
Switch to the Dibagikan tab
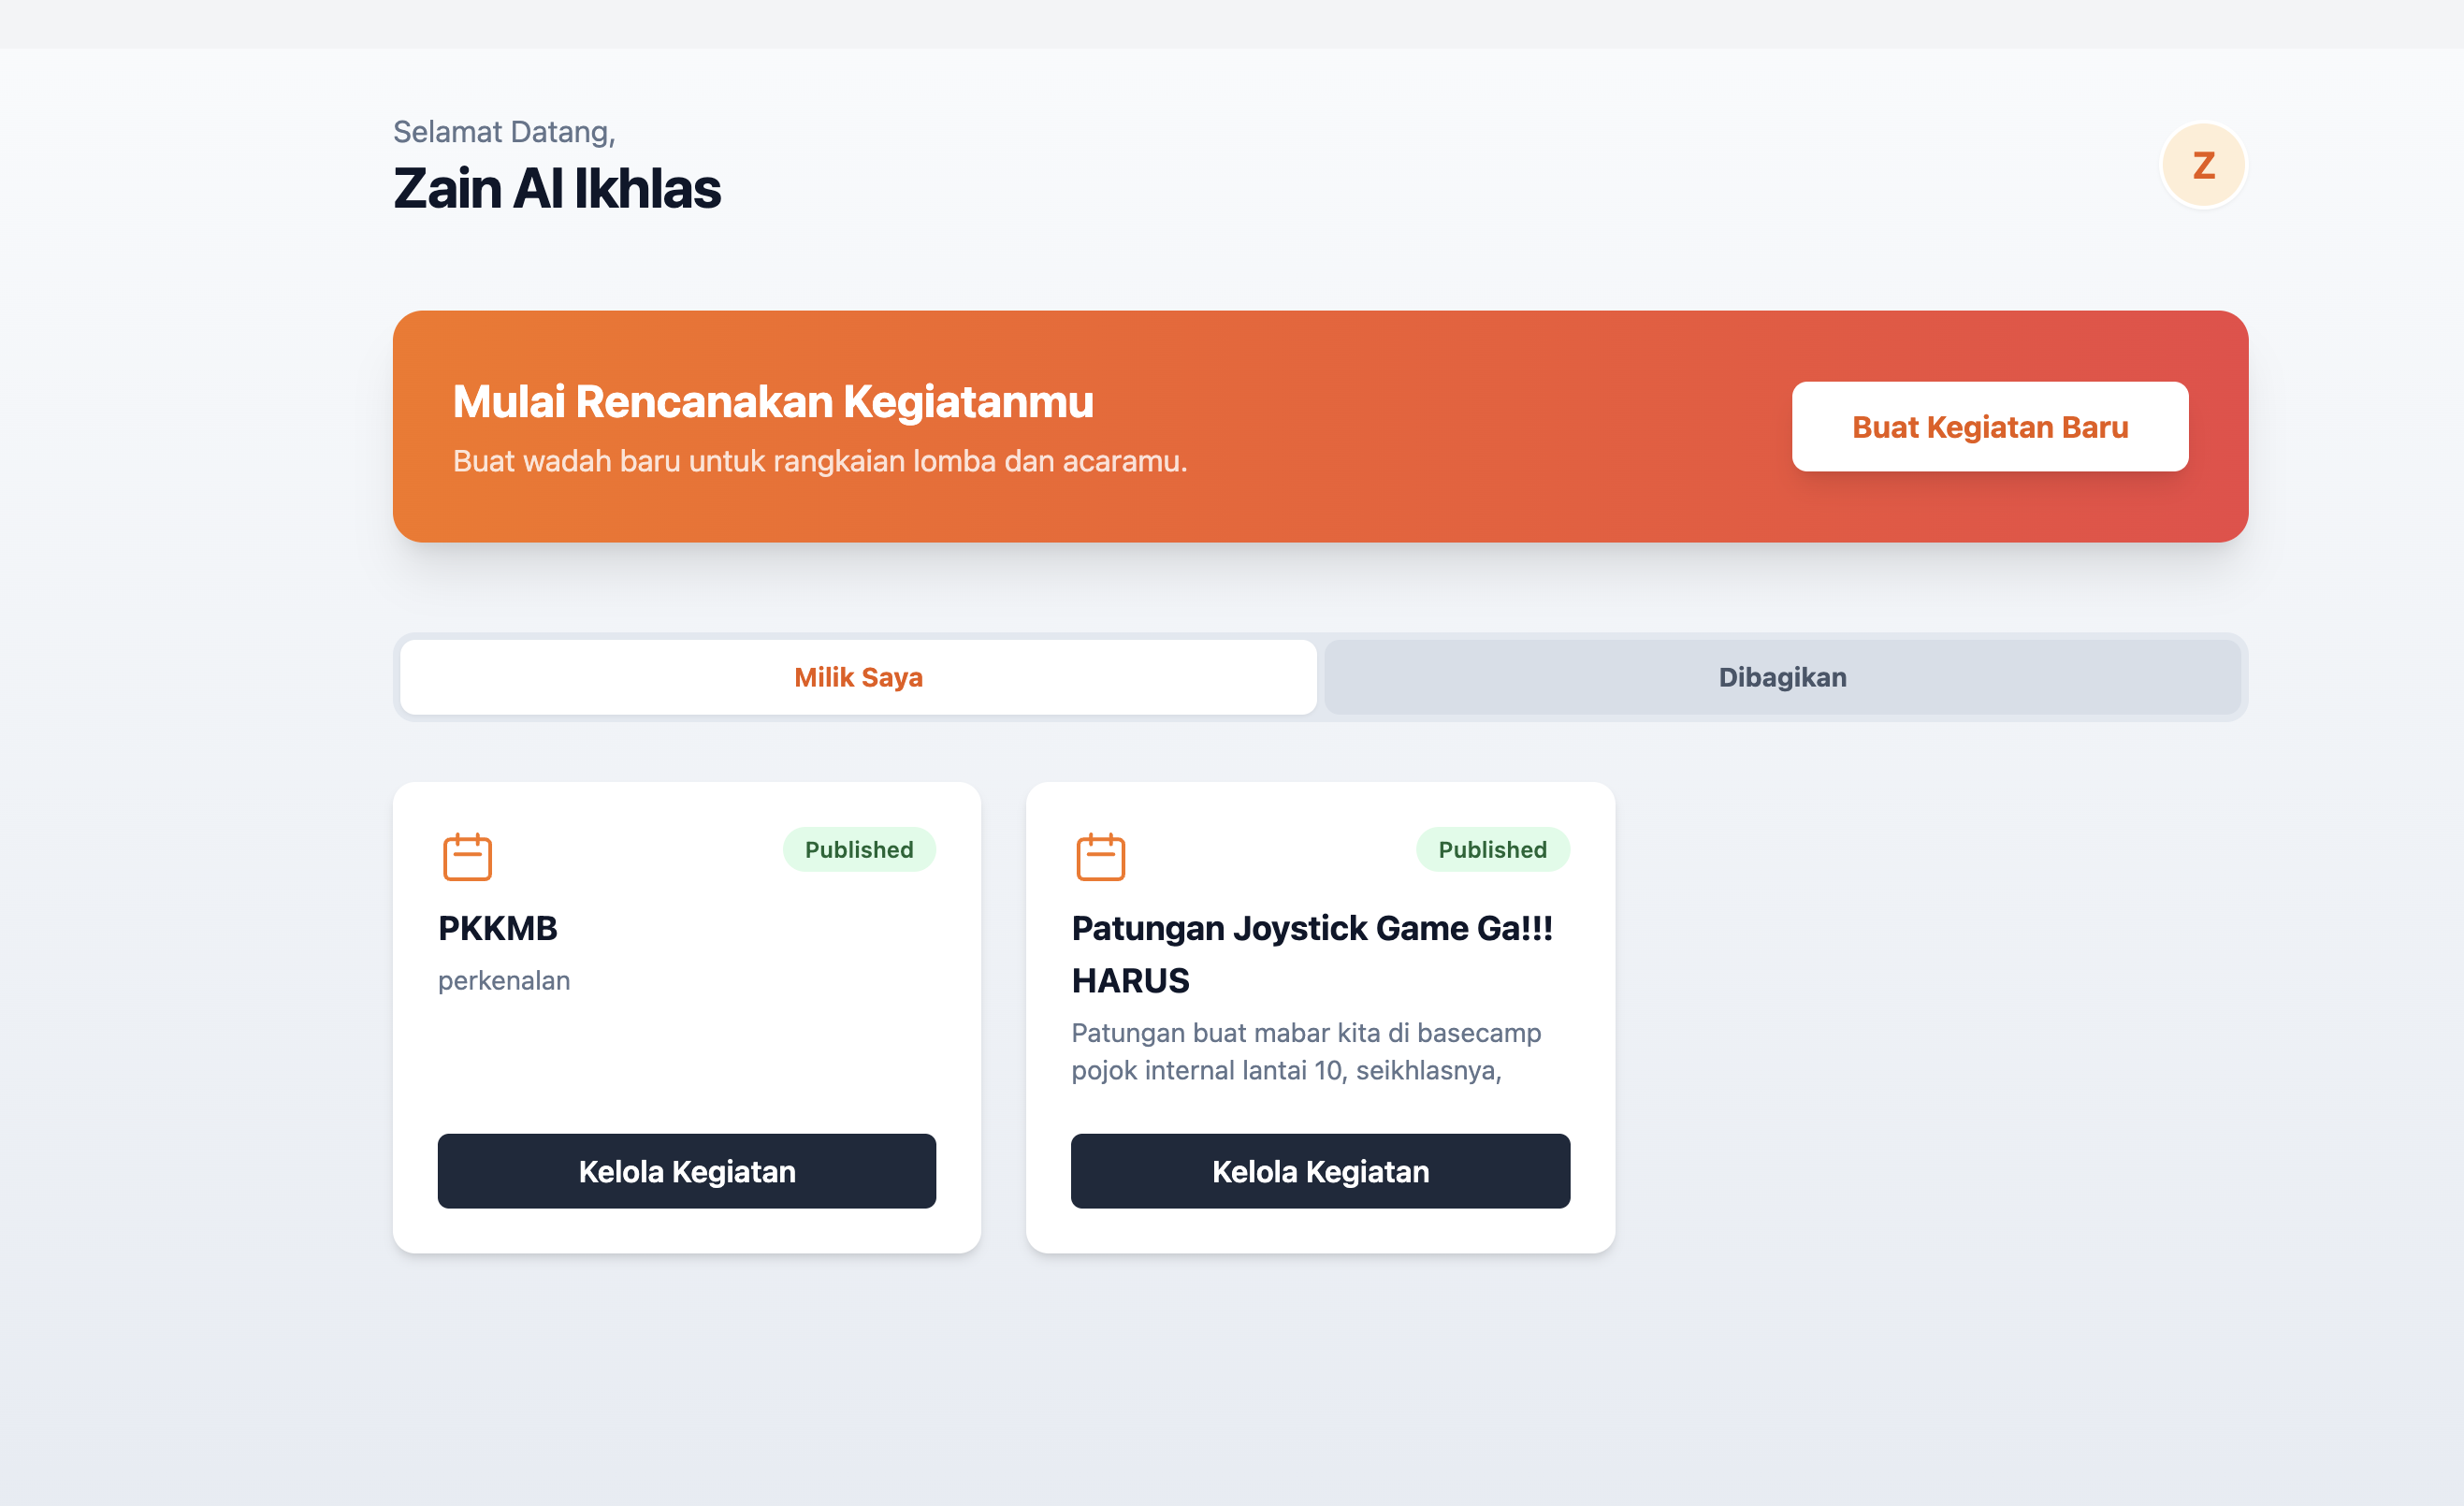point(1782,677)
